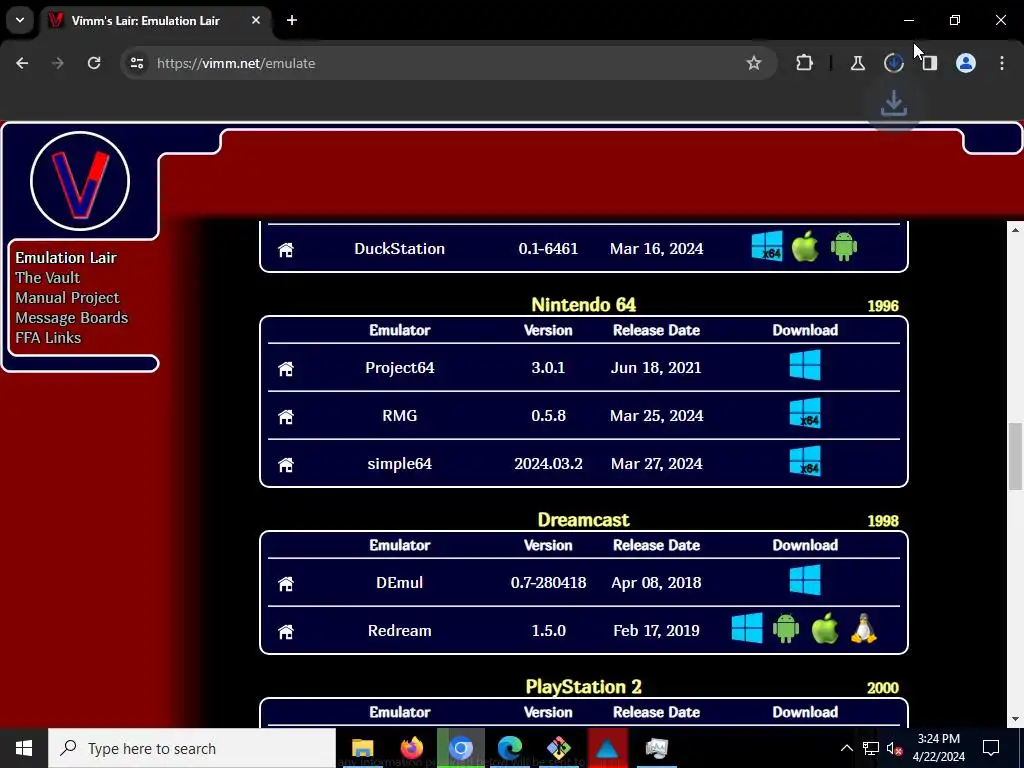Click the simple64 emulator name
The height and width of the screenshot is (768, 1024).
399,463
